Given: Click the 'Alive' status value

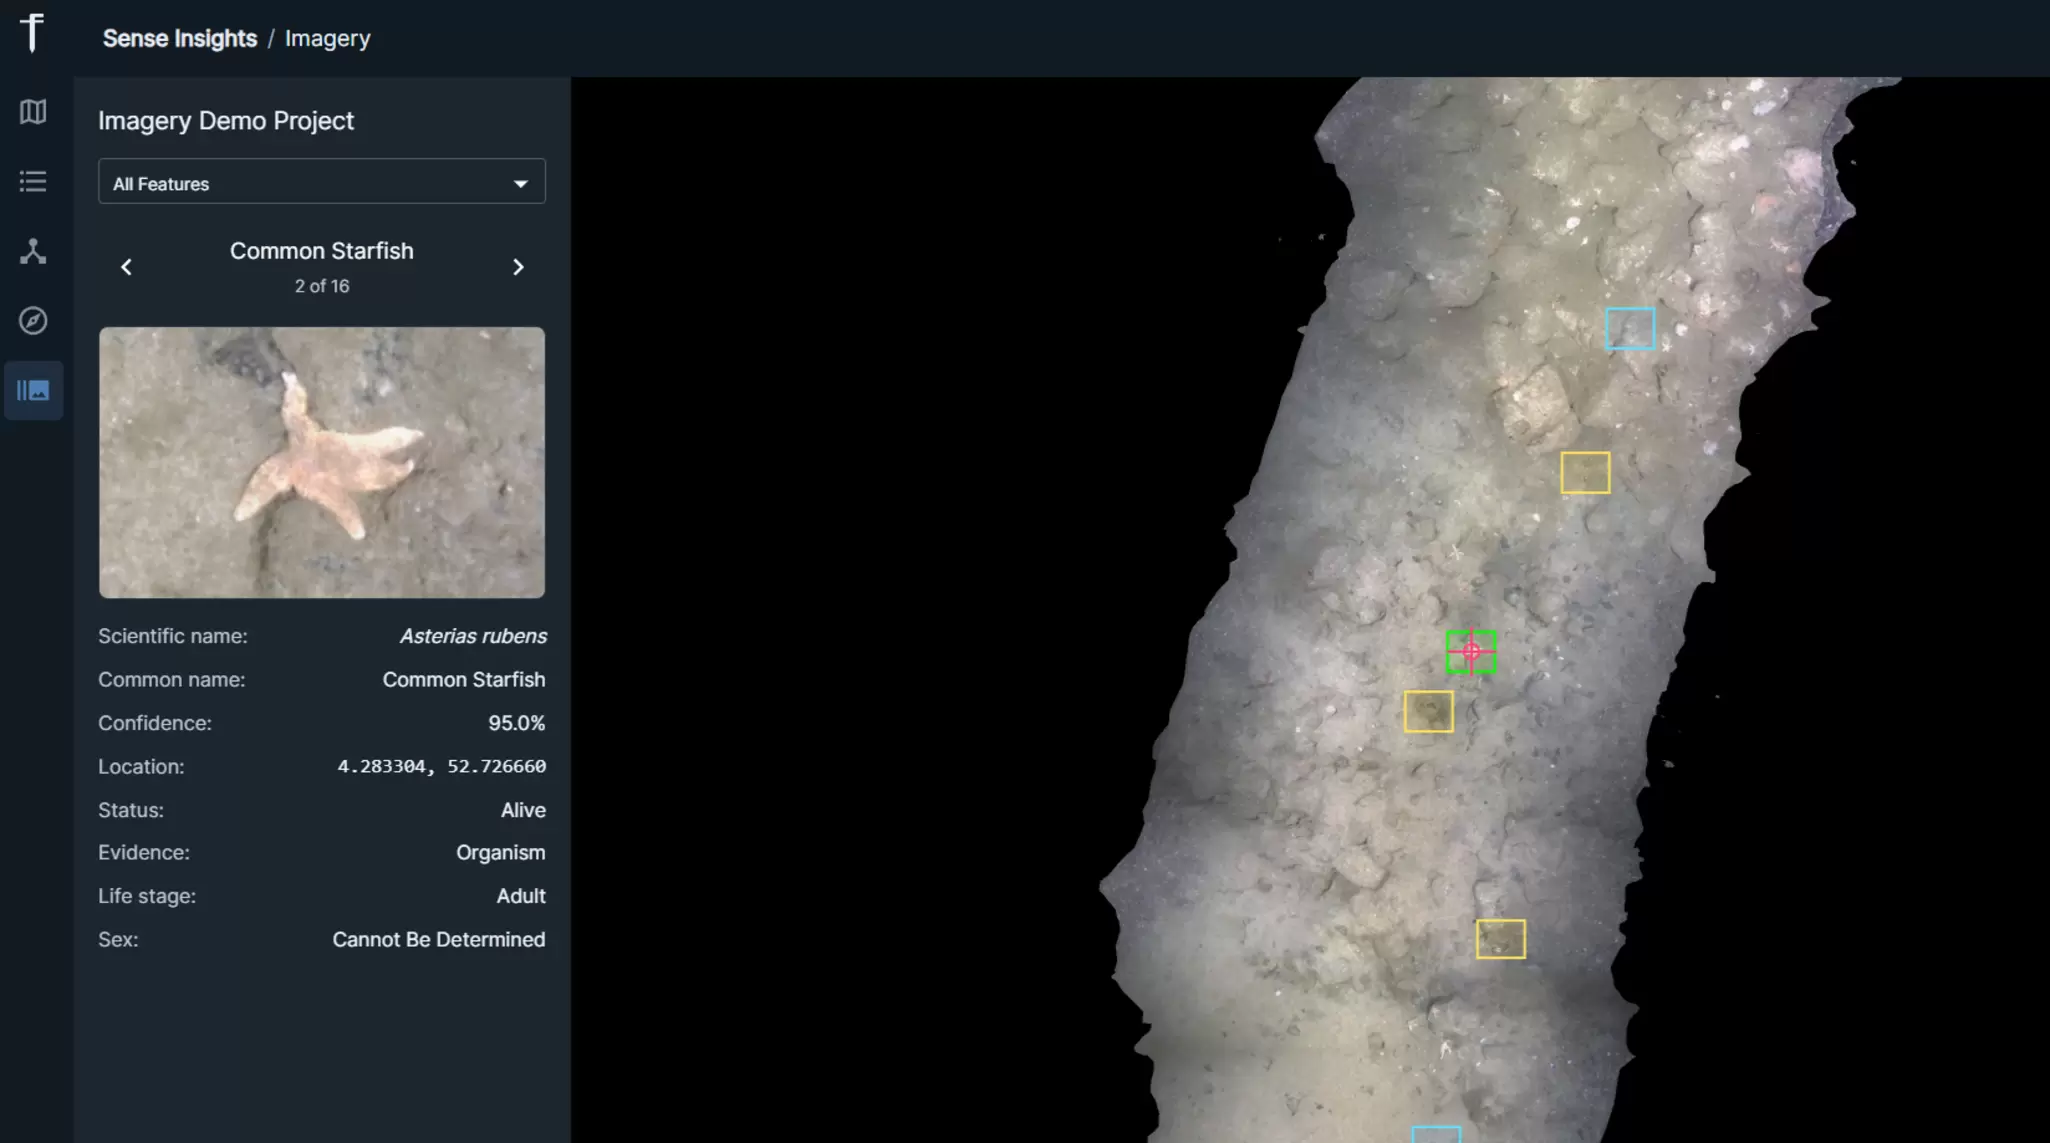Looking at the screenshot, I should click(523, 810).
